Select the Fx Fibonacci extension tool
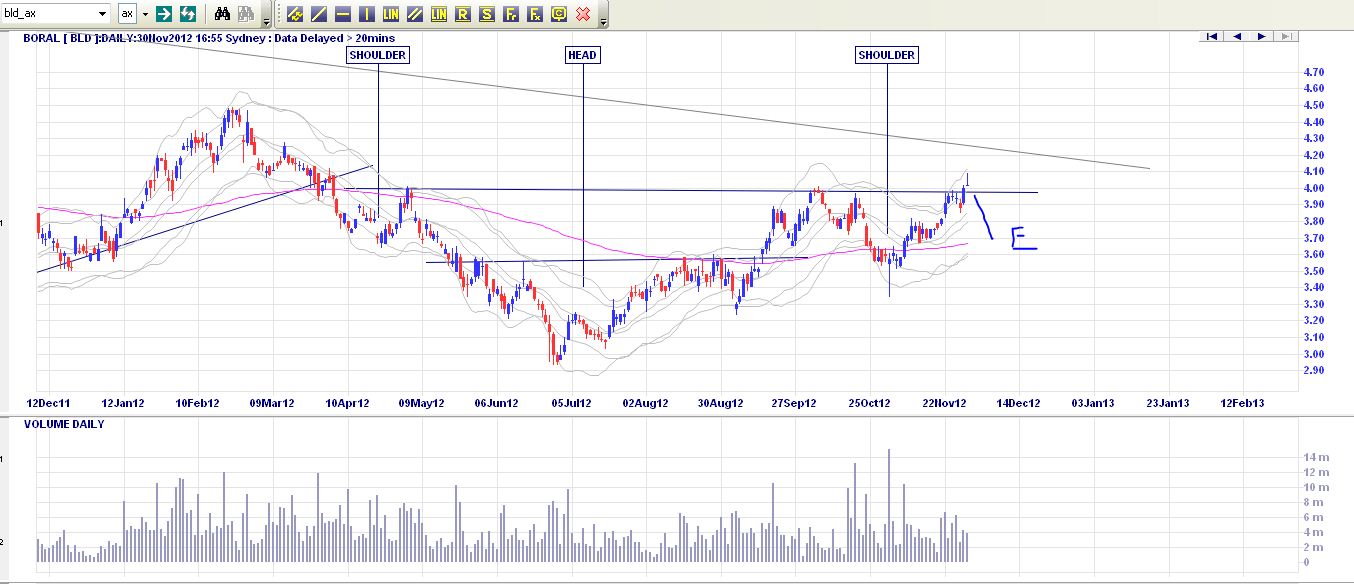The height and width of the screenshot is (584, 1354). coord(535,14)
